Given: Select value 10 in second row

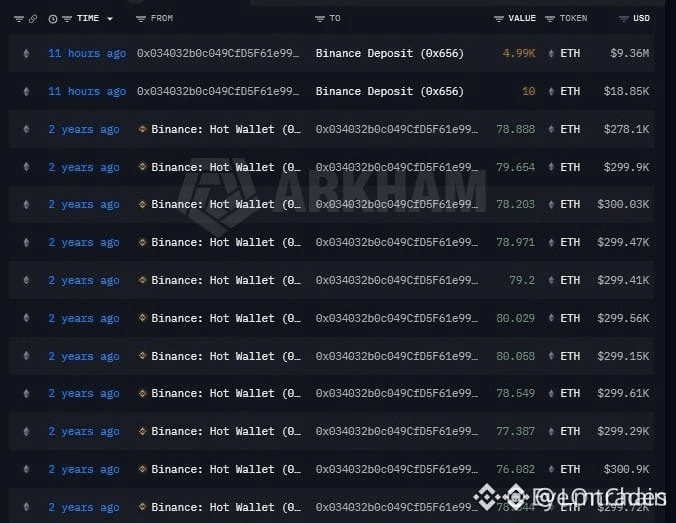Looking at the screenshot, I should click(529, 91).
